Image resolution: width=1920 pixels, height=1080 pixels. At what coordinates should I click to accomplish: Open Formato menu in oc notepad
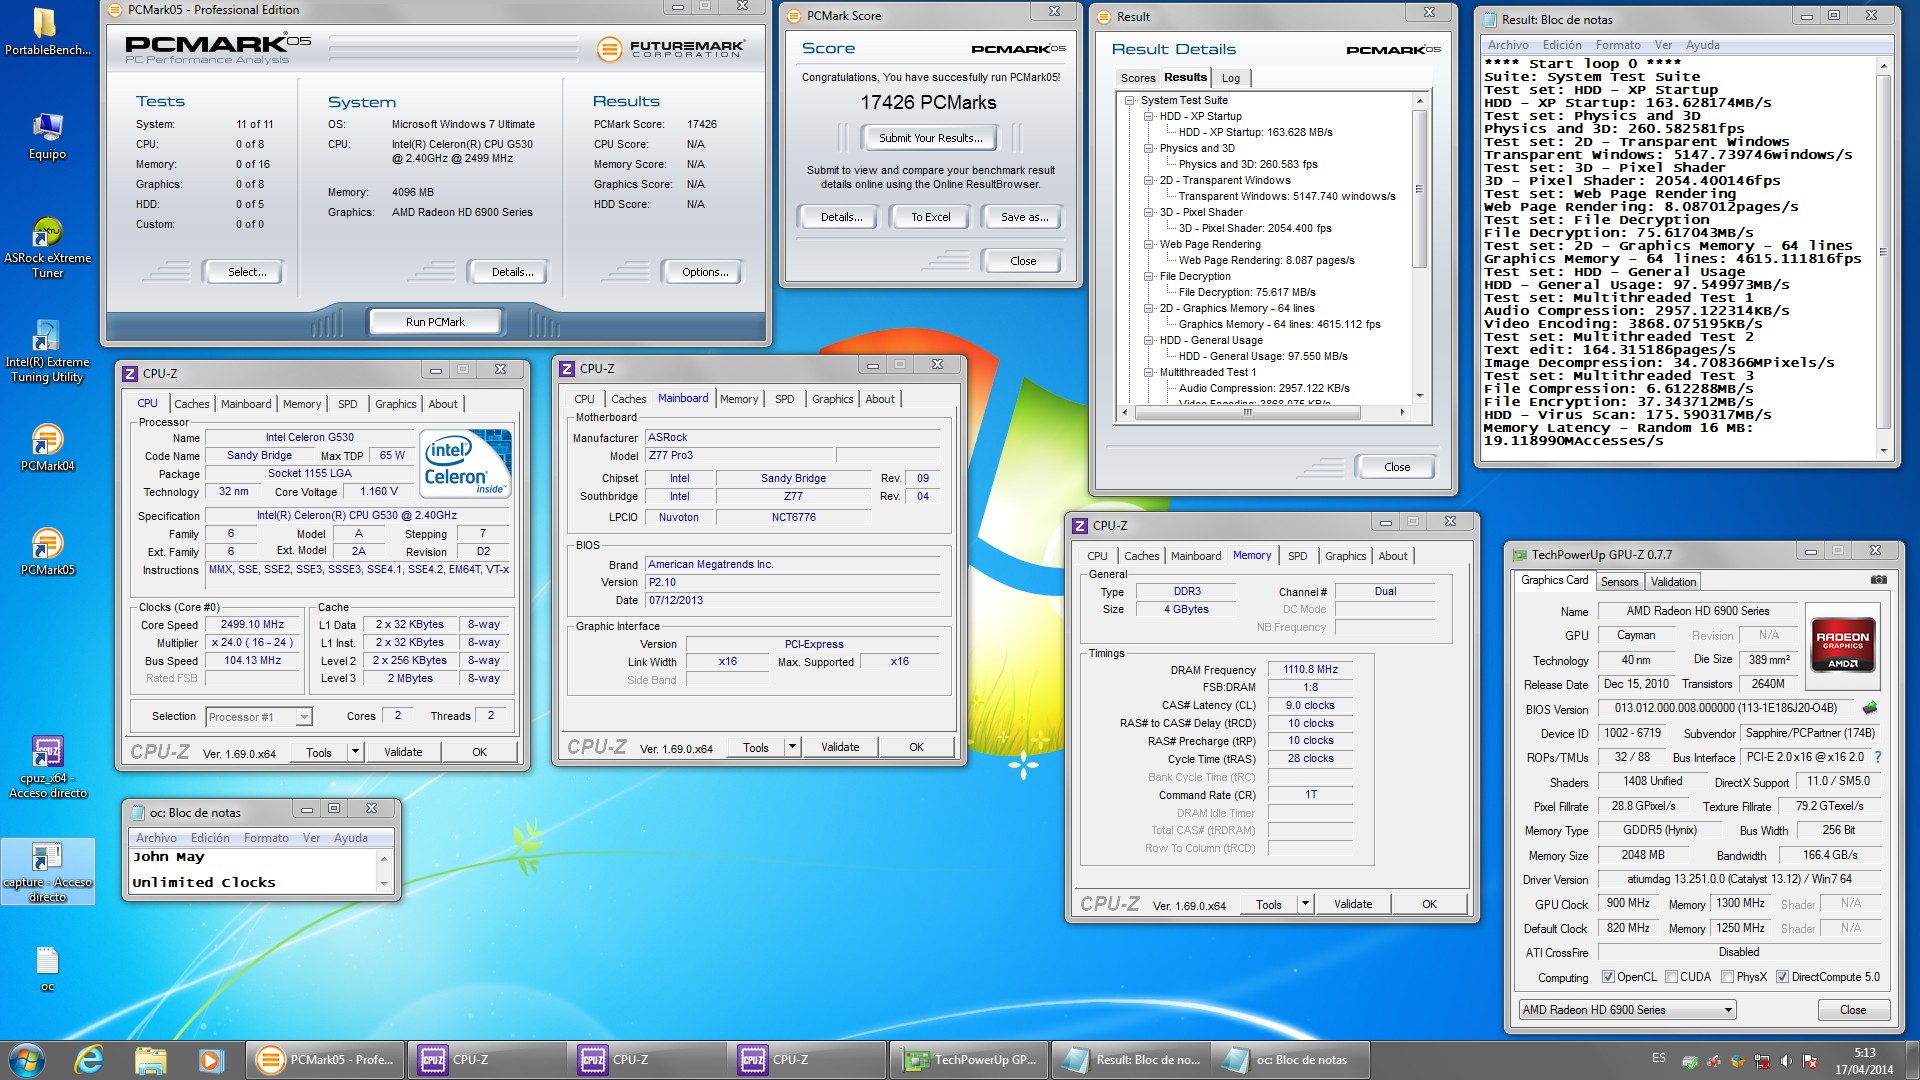tap(266, 838)
